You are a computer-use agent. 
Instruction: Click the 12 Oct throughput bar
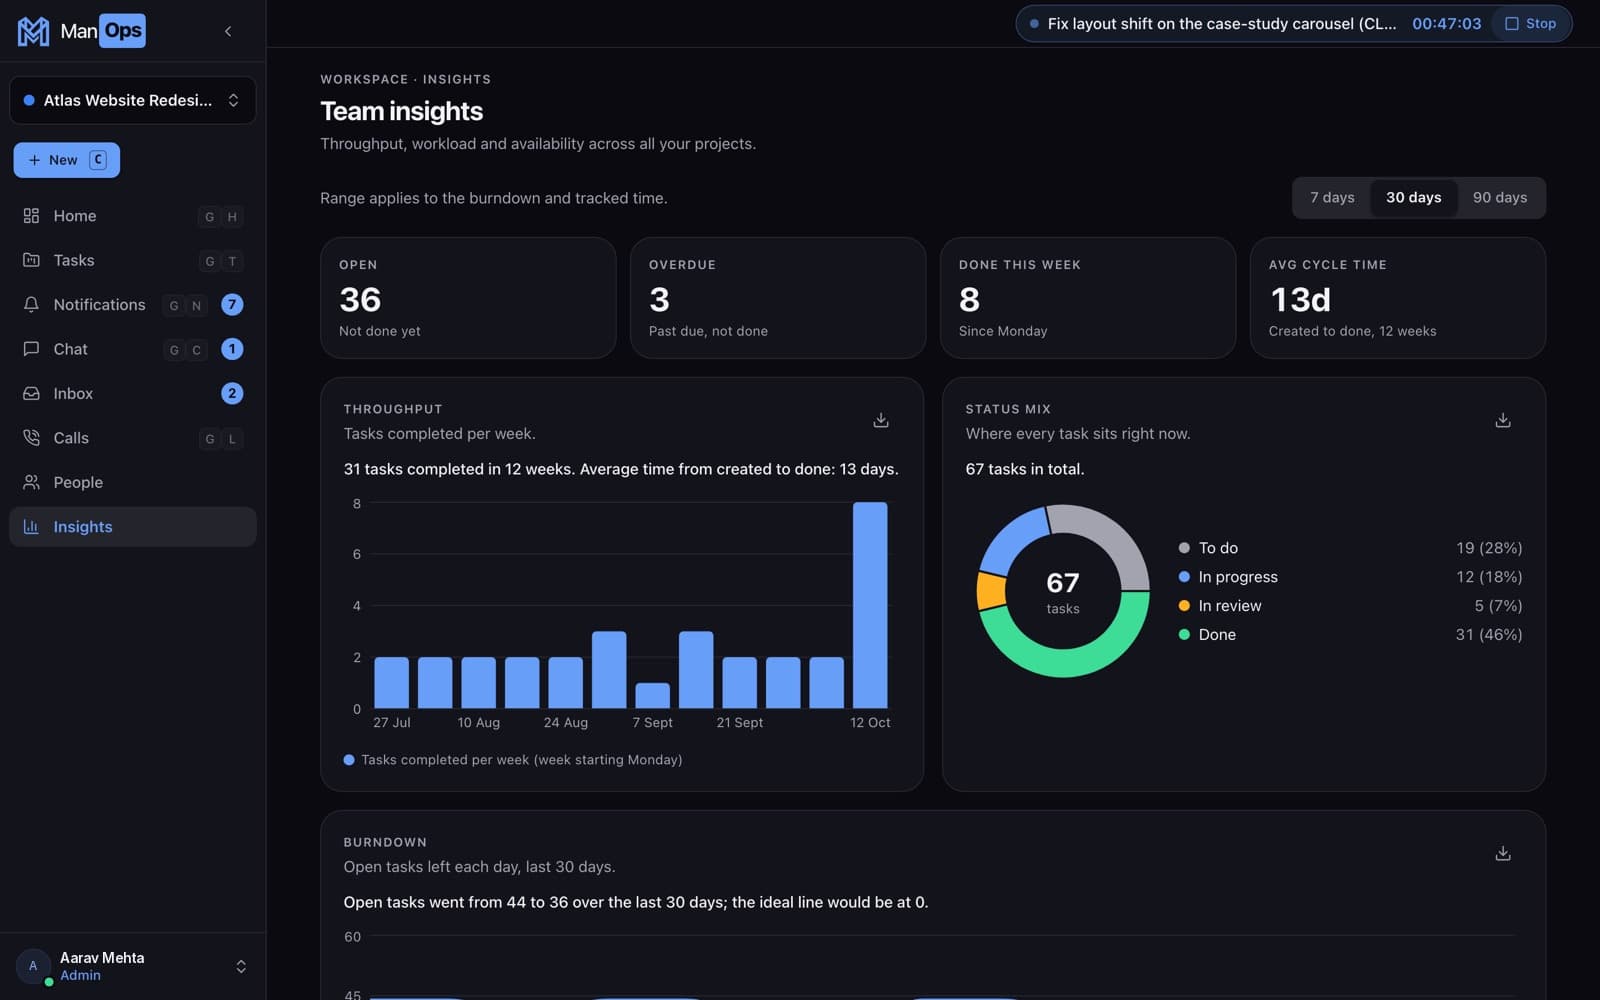point(870,605)
